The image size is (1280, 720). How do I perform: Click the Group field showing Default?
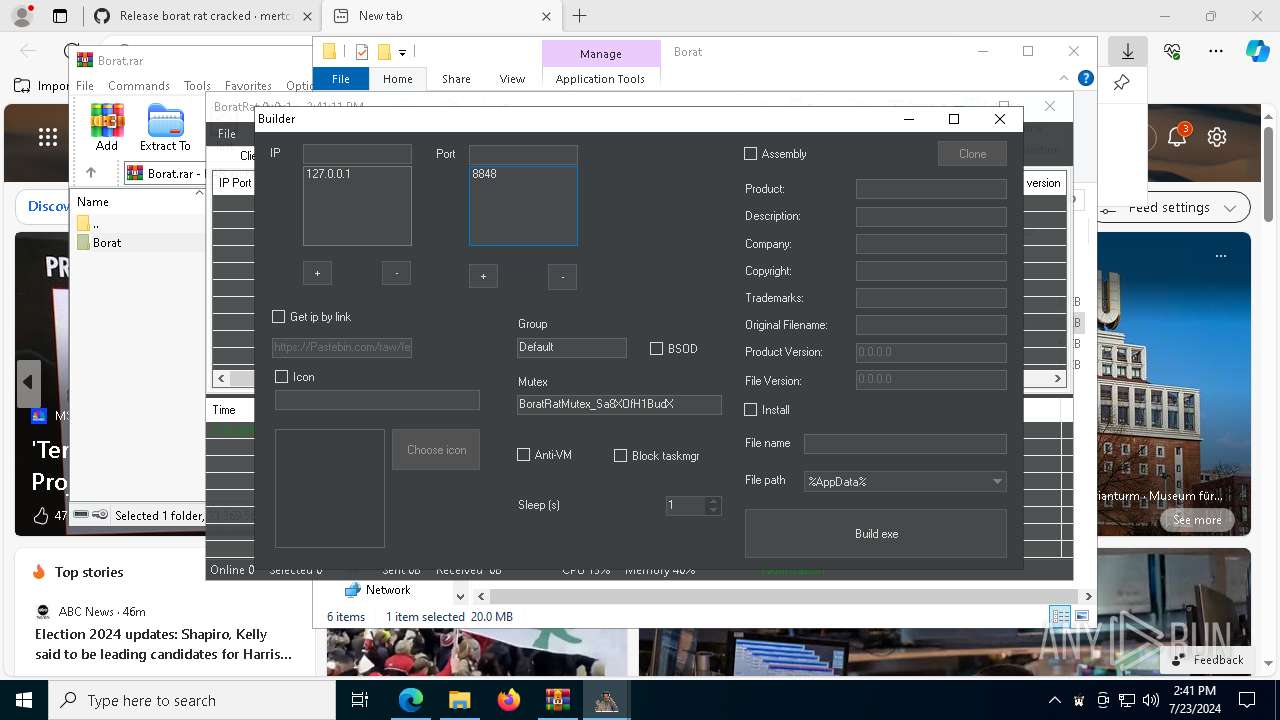tap(572, 347)
